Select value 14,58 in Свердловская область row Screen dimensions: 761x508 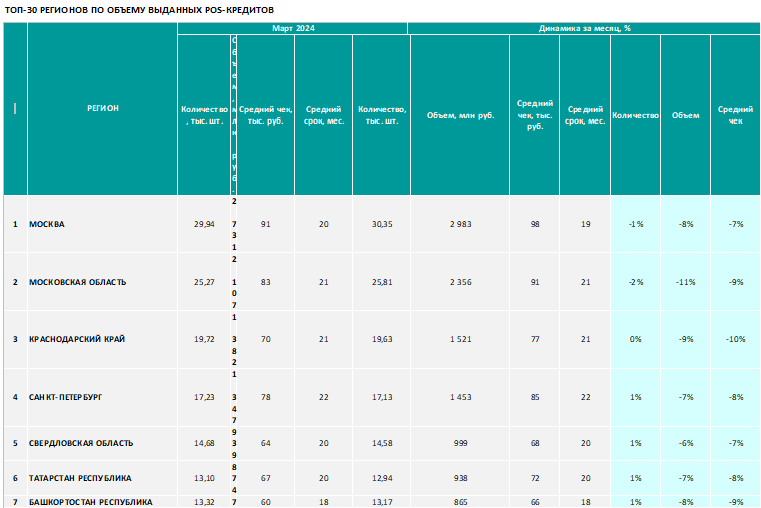pyautogui.click(x=382, y=443)
